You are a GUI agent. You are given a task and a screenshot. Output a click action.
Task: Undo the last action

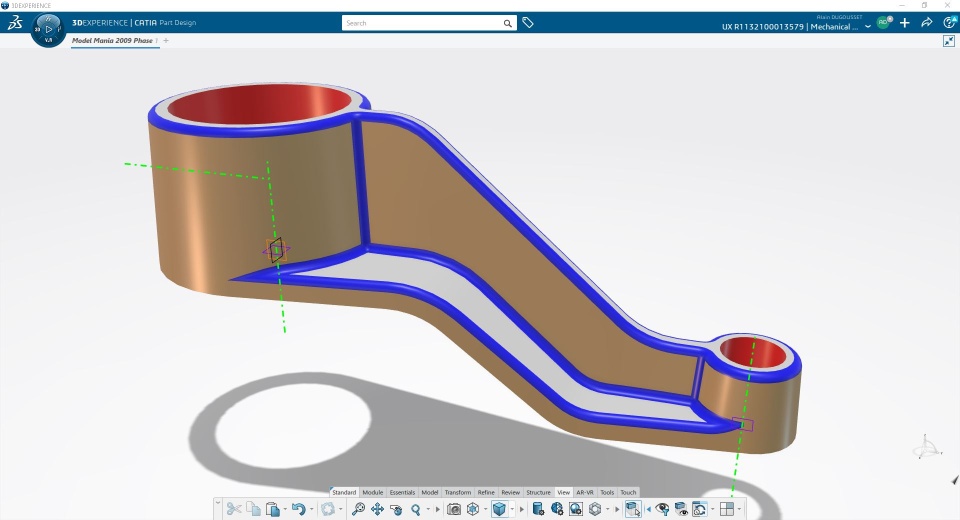pos(299,509)
